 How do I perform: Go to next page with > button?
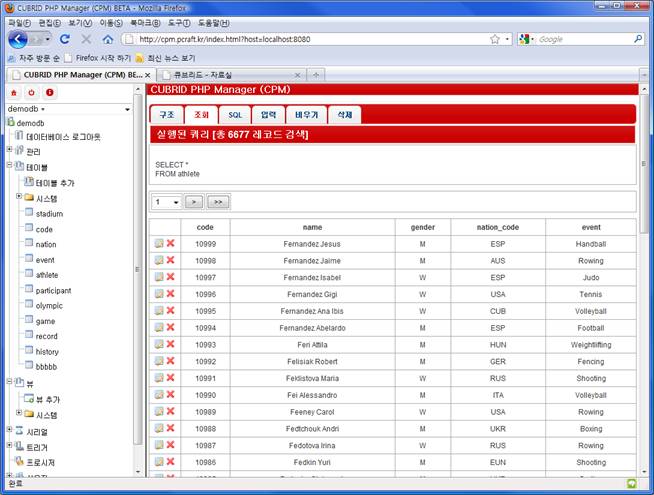[194, 202]
